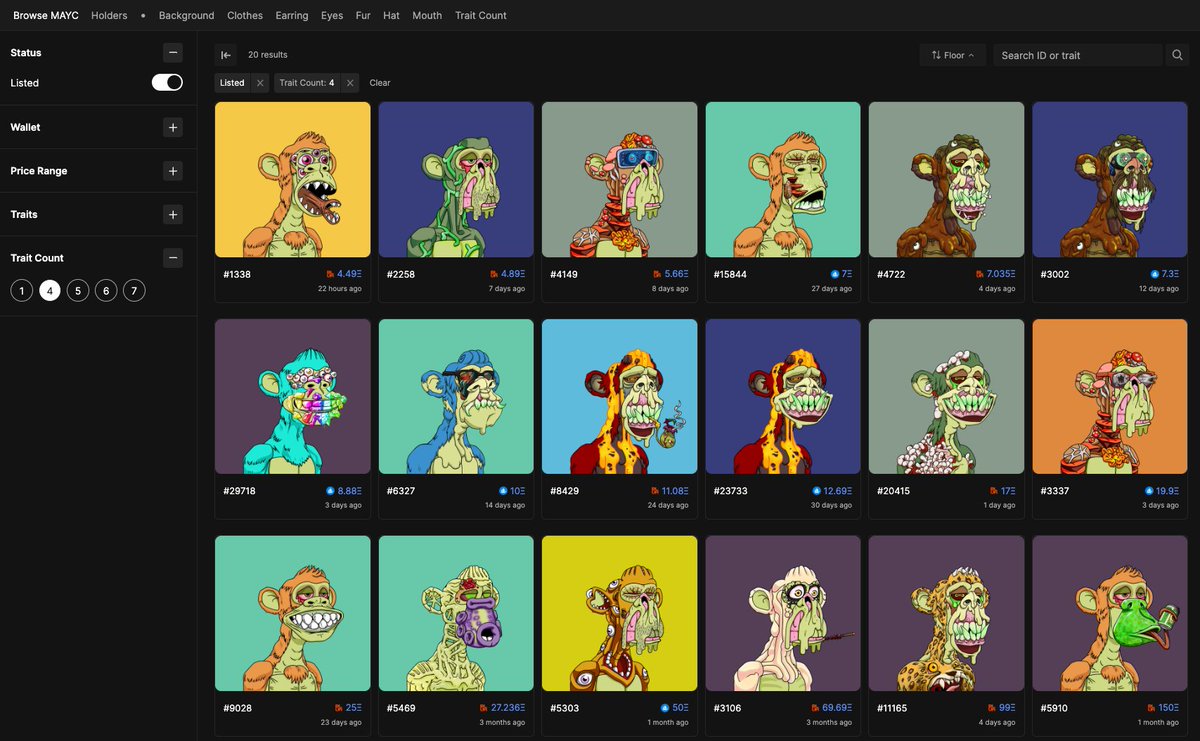Viewport: 1200px width, 741px height.
Task: Click the 4.49Ξ price of #1338
Action: 349,274
